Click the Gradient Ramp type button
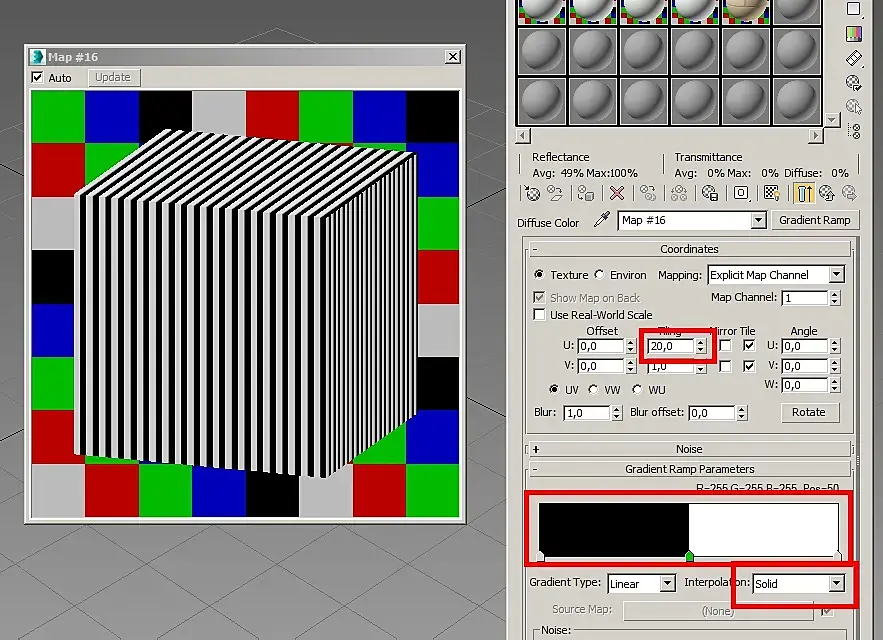 click(814, 220)
